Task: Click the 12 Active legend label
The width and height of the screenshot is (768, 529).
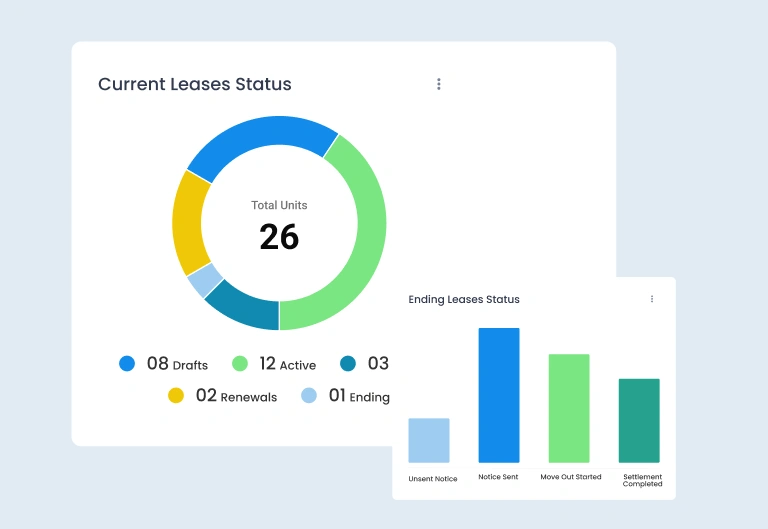Action: click(x=287, y=364)
